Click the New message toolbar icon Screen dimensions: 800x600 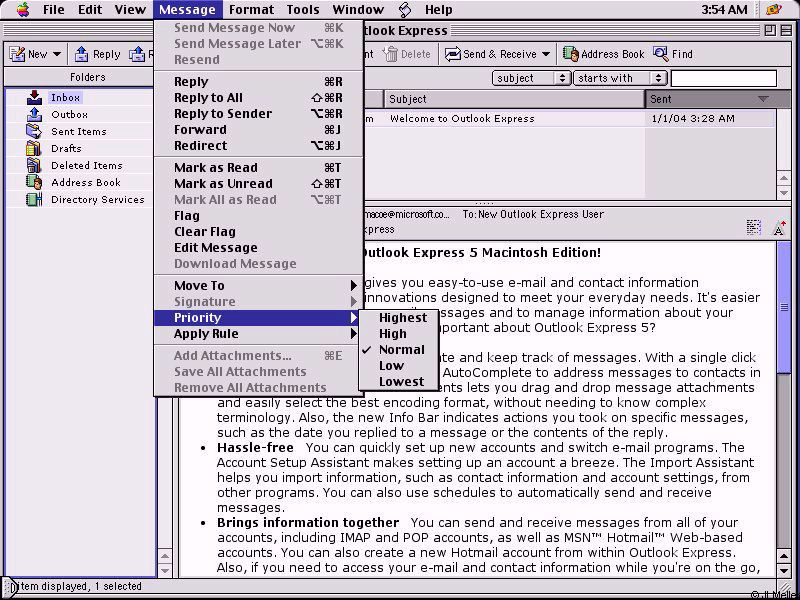pos(18,54)
